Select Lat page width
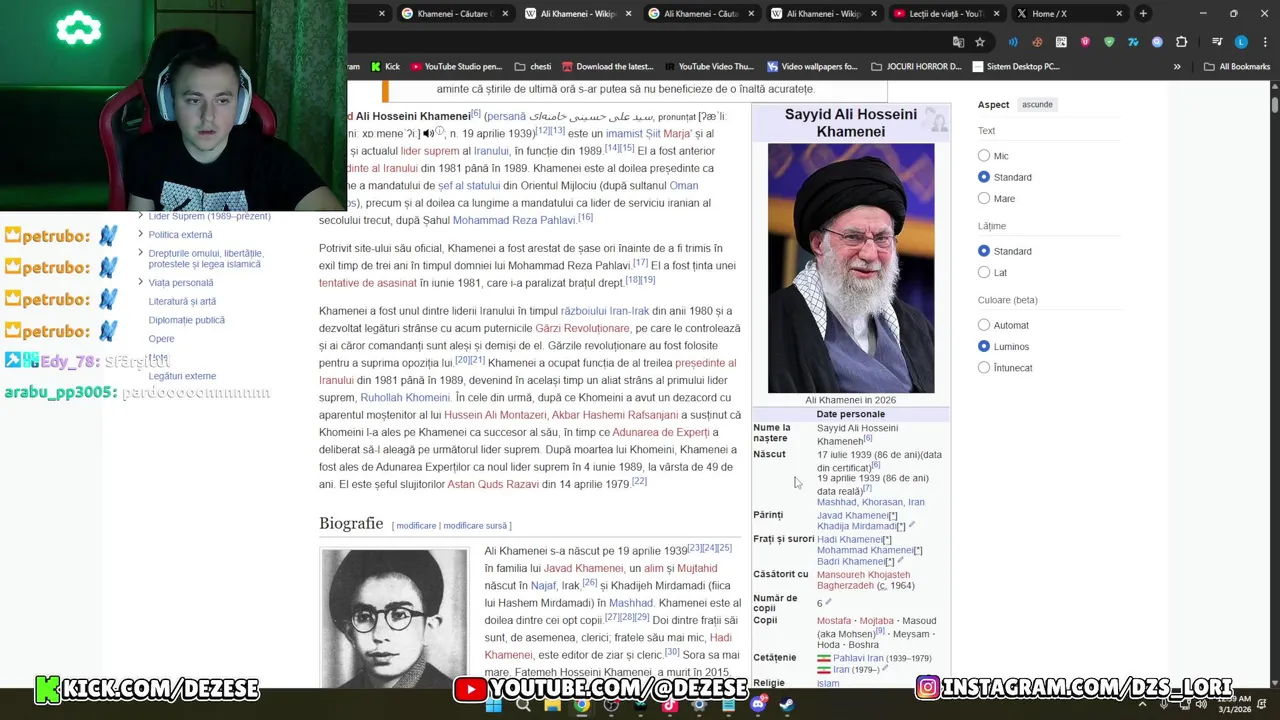 pos(984,272)
